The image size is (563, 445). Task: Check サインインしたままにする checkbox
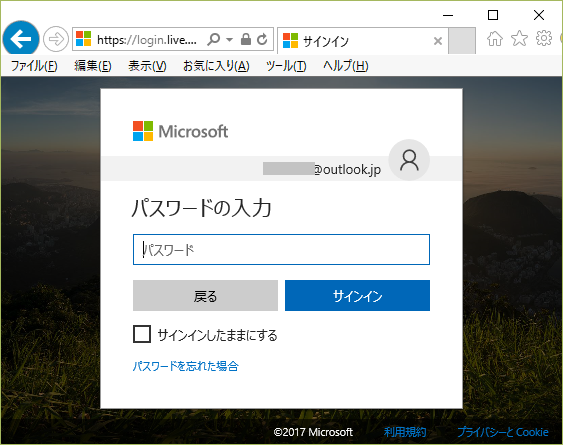[x=142, y=334]
